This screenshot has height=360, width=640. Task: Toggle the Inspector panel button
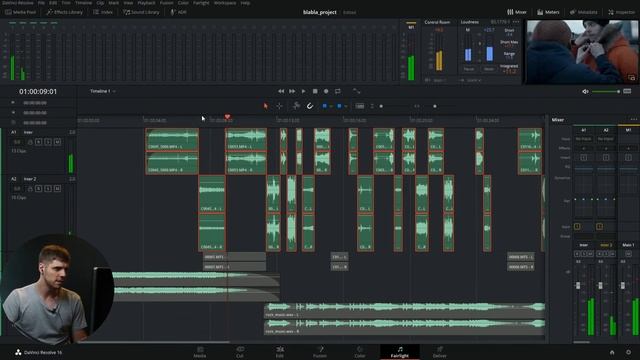[x=622, y=12]
